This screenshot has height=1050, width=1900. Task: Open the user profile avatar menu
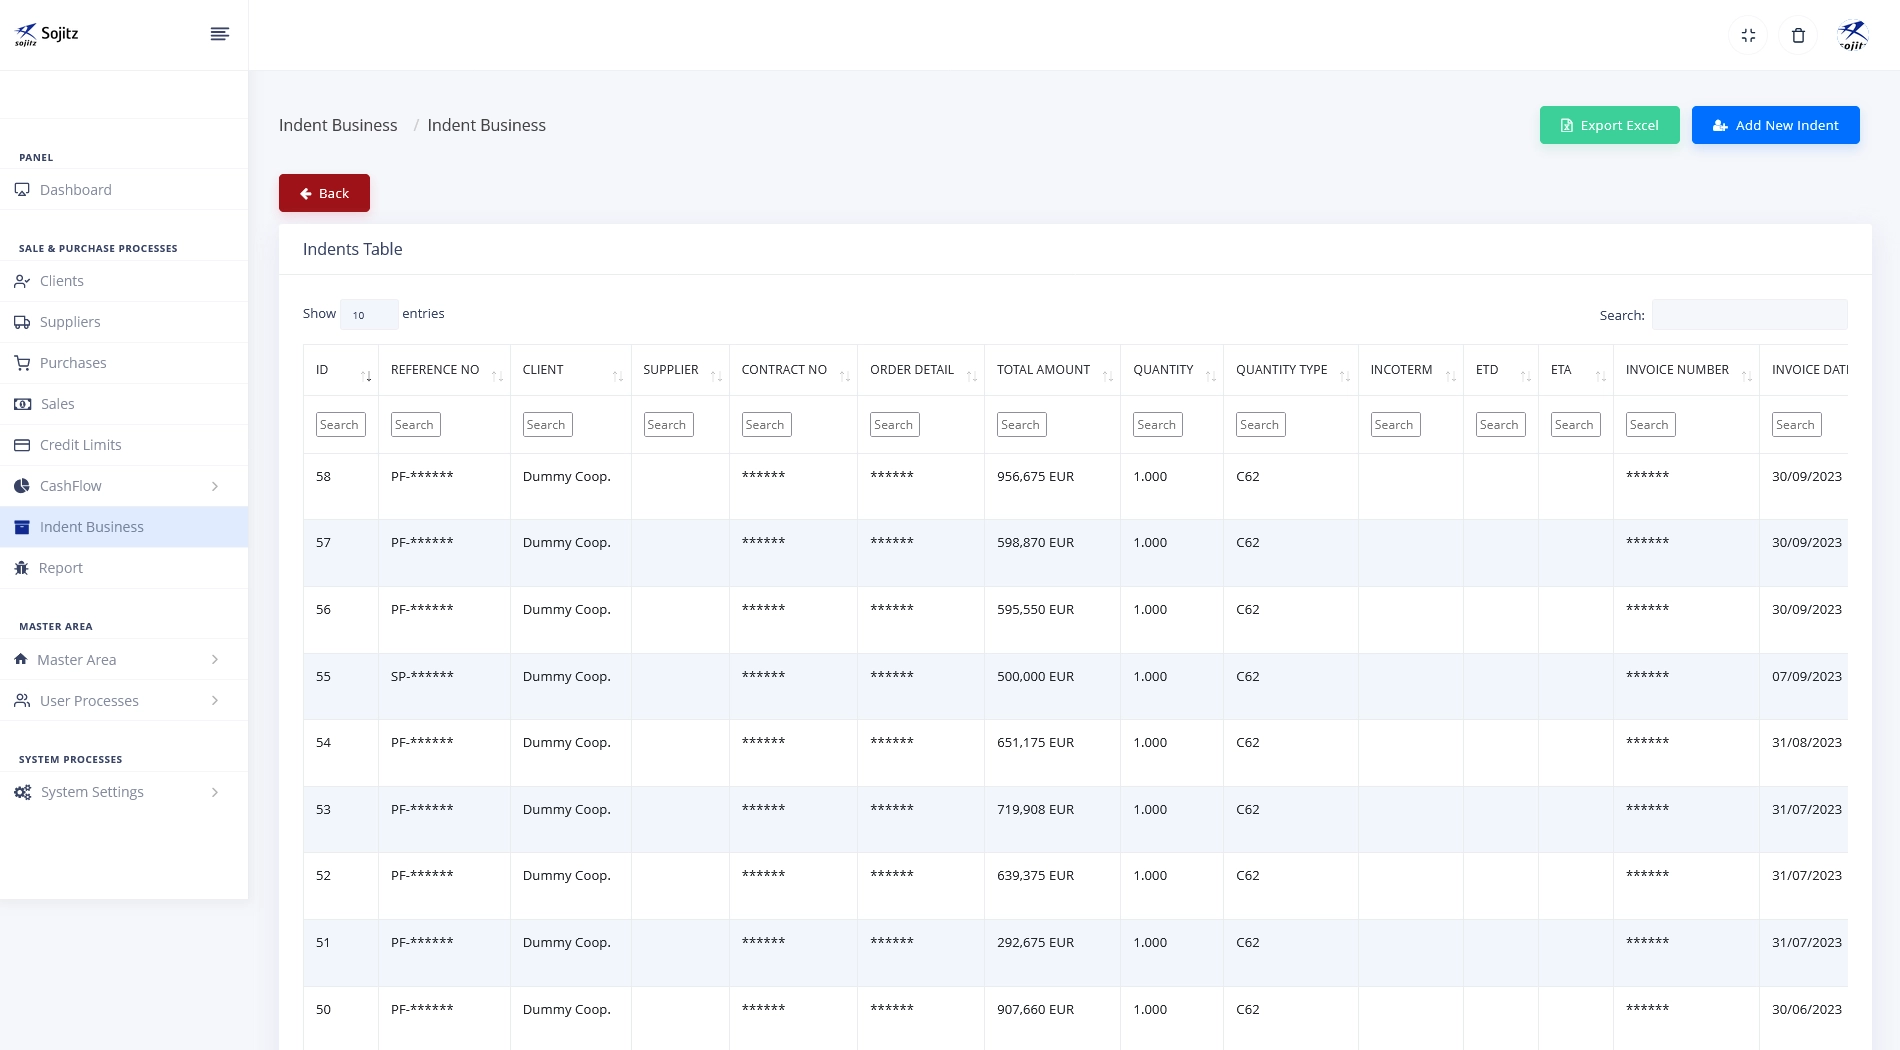pyautogui.click(x=1853, y=35)
